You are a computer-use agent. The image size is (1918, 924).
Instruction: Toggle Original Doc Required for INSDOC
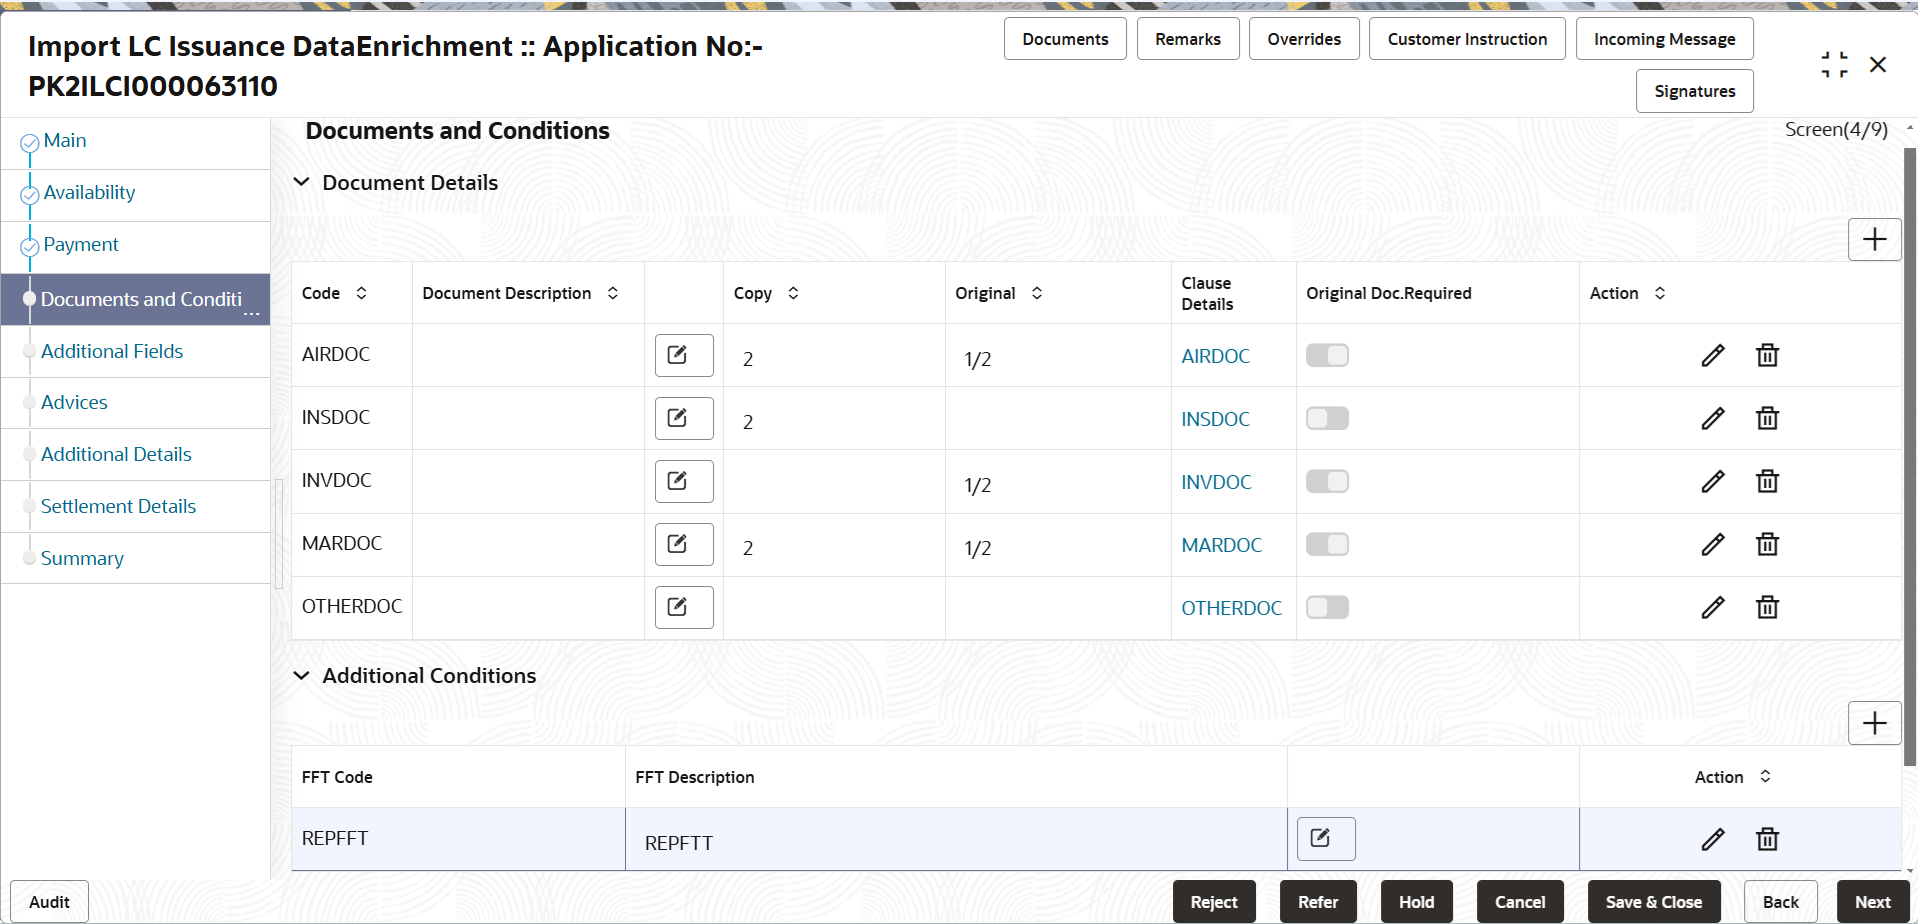tap(1327, 418)
